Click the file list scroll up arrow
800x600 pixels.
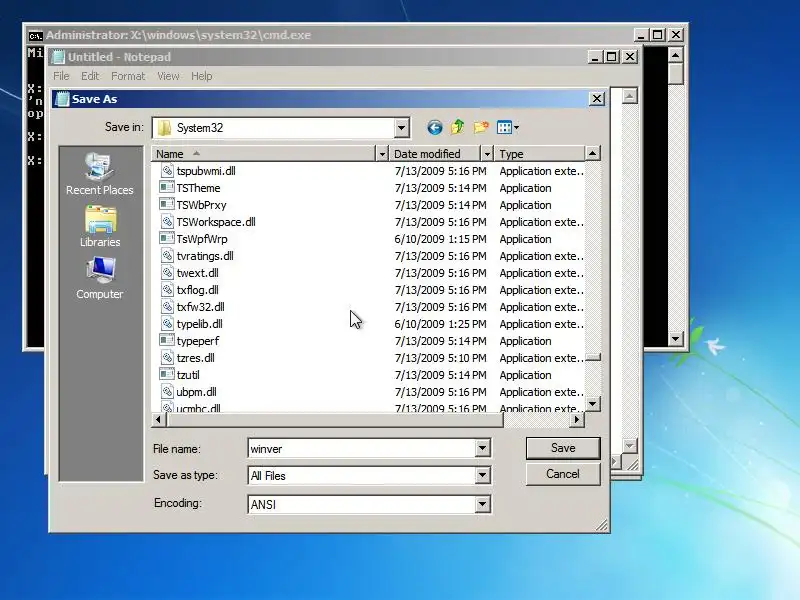coord(592,153)
